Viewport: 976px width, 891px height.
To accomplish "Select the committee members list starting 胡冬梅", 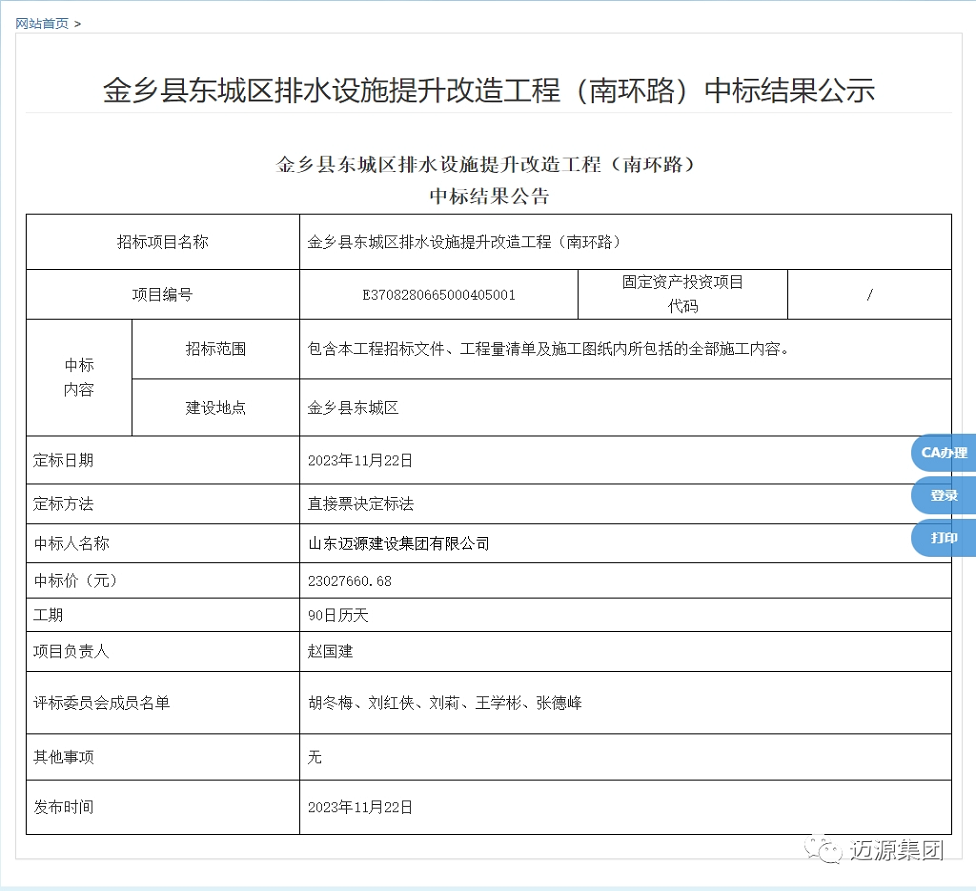I will click(445, 703).
